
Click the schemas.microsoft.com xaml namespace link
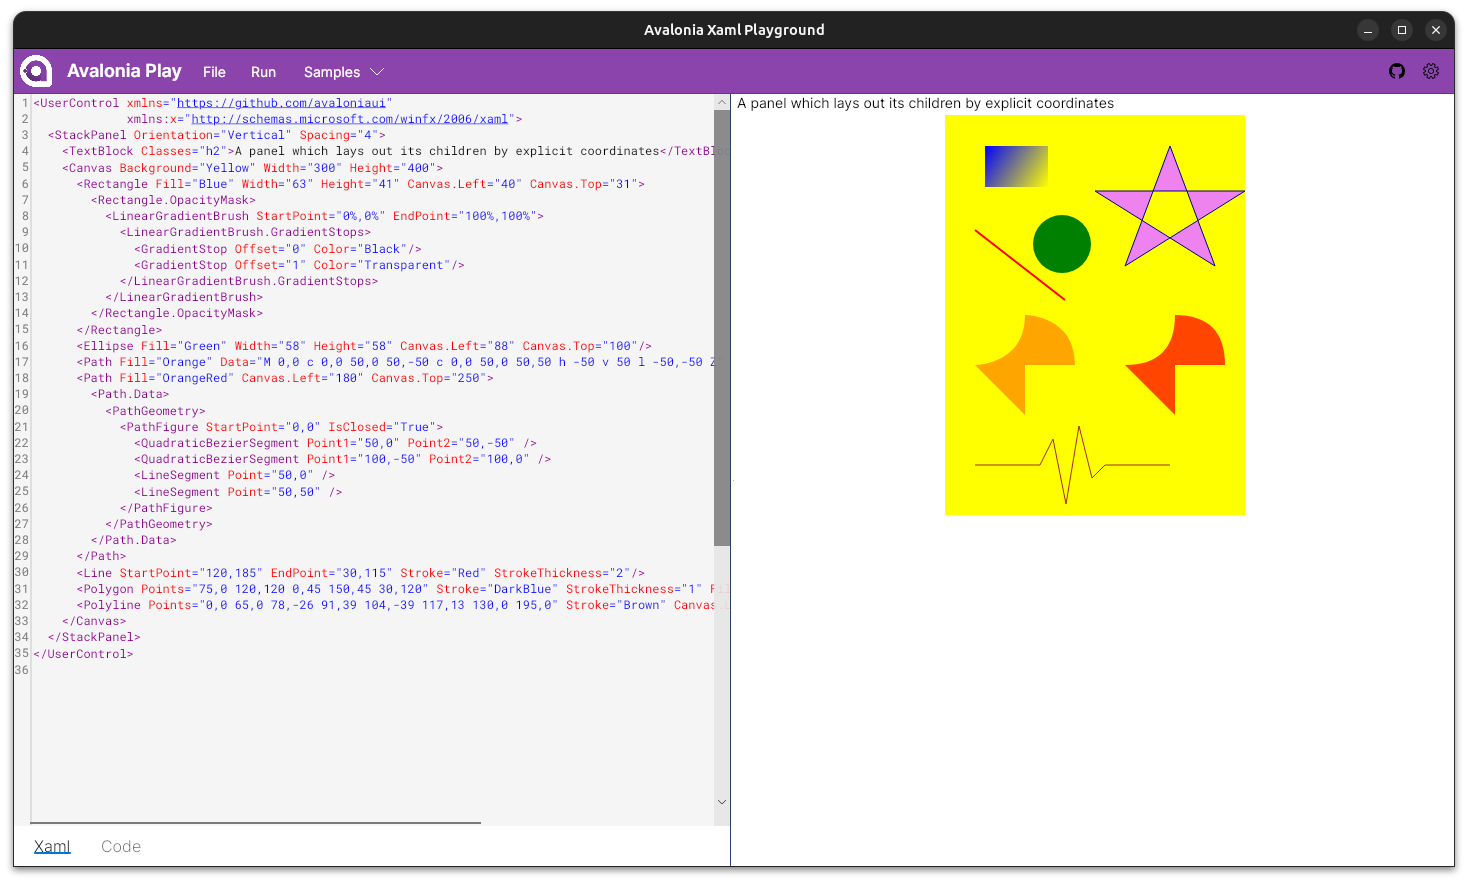[350, 119]
